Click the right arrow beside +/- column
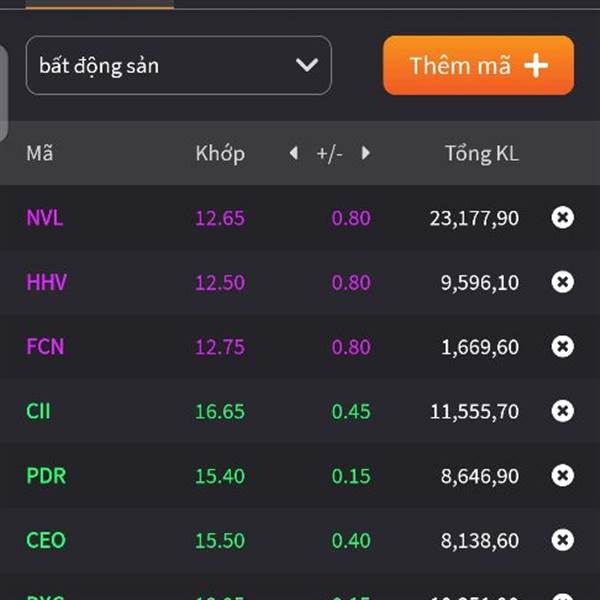 coord(366,153)
